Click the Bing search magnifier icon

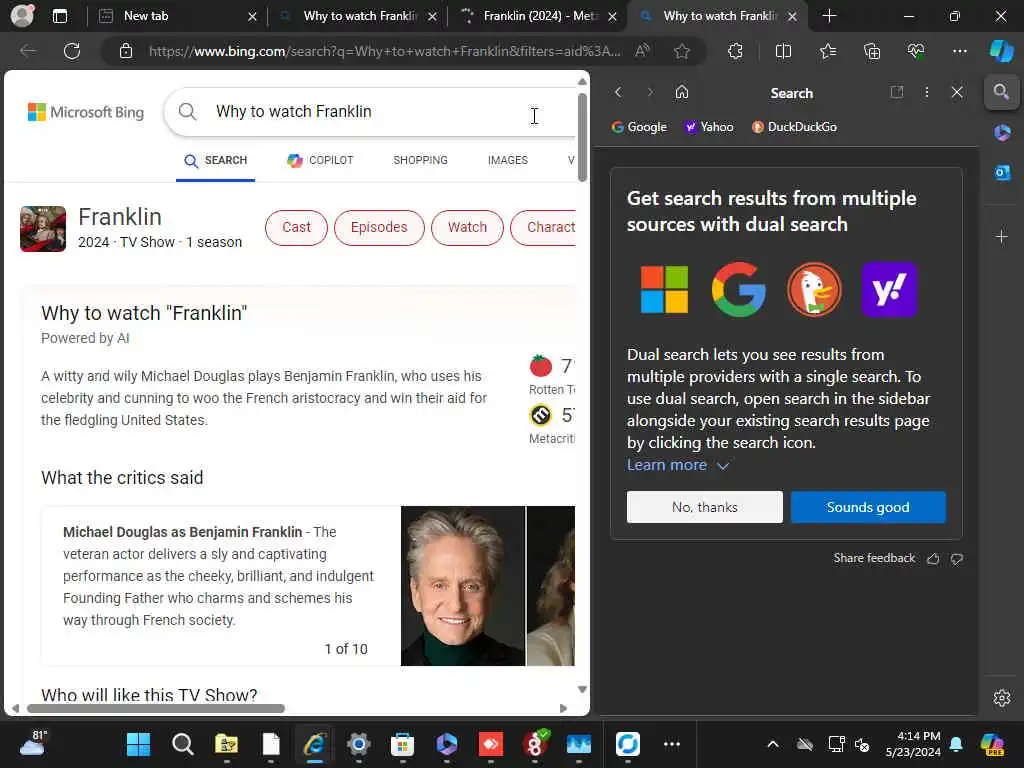(187, 112)
